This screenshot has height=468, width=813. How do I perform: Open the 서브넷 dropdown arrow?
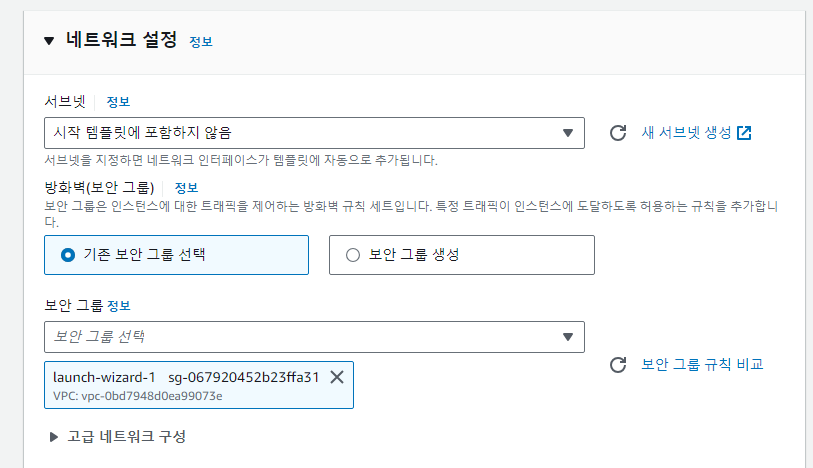click(x=568, y=133)
